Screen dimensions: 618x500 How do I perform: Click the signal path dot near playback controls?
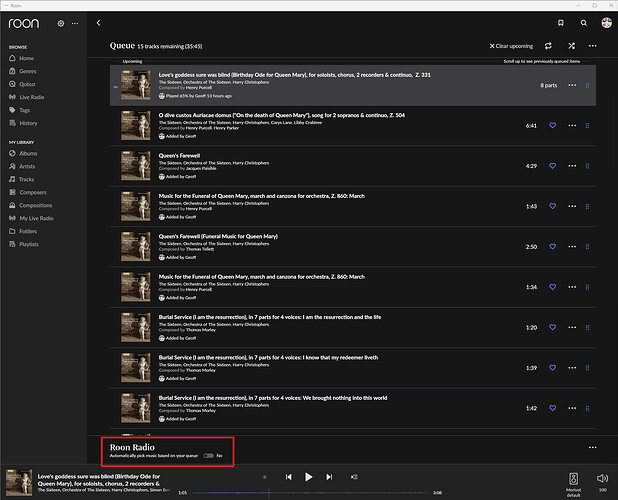[x=264, y=477]
